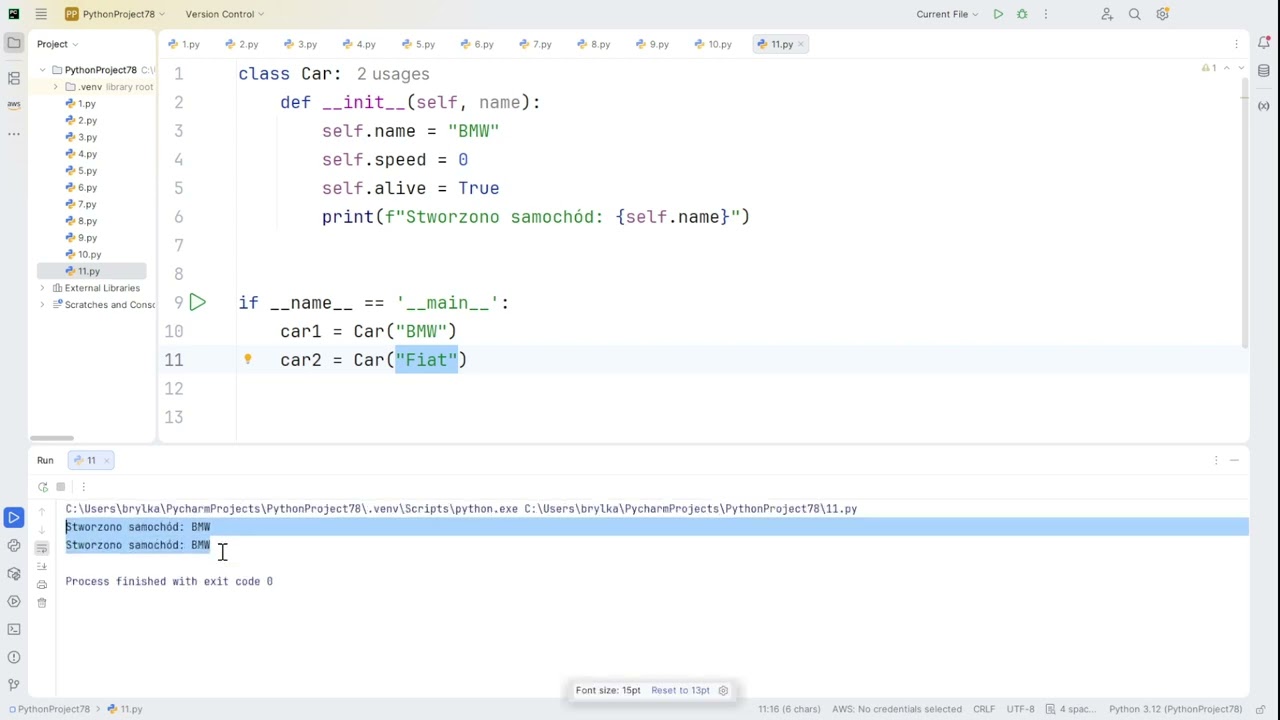This screenshot has height=720, width=1280.
Task: Open Run panel more options
Action: pyautogui.click(x=84, y=487)
